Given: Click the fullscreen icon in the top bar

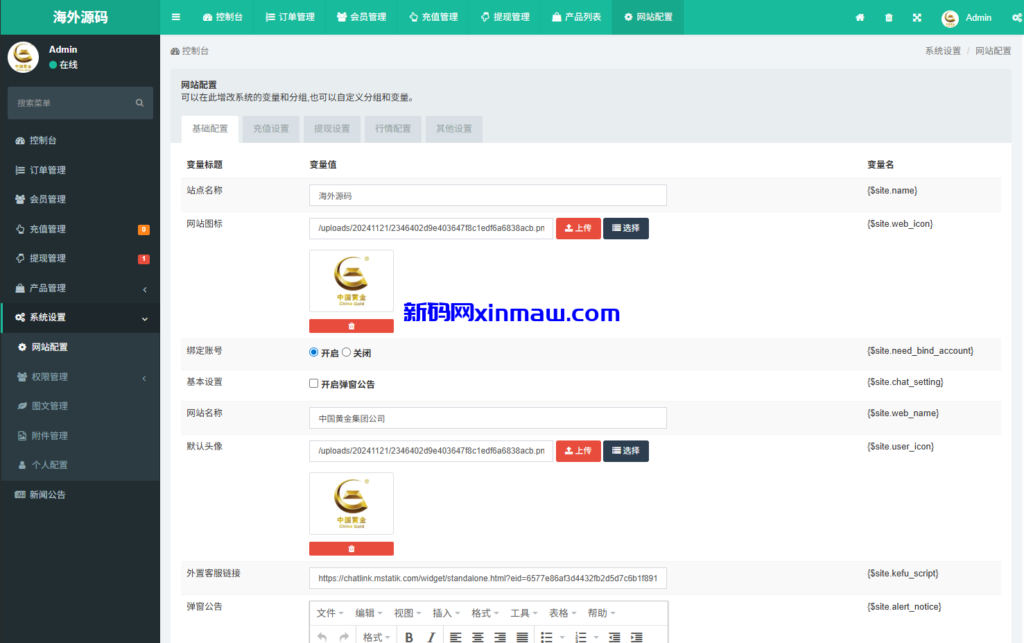Looking at the screenshot, I should pyautogui.click(x=915, y=16).
